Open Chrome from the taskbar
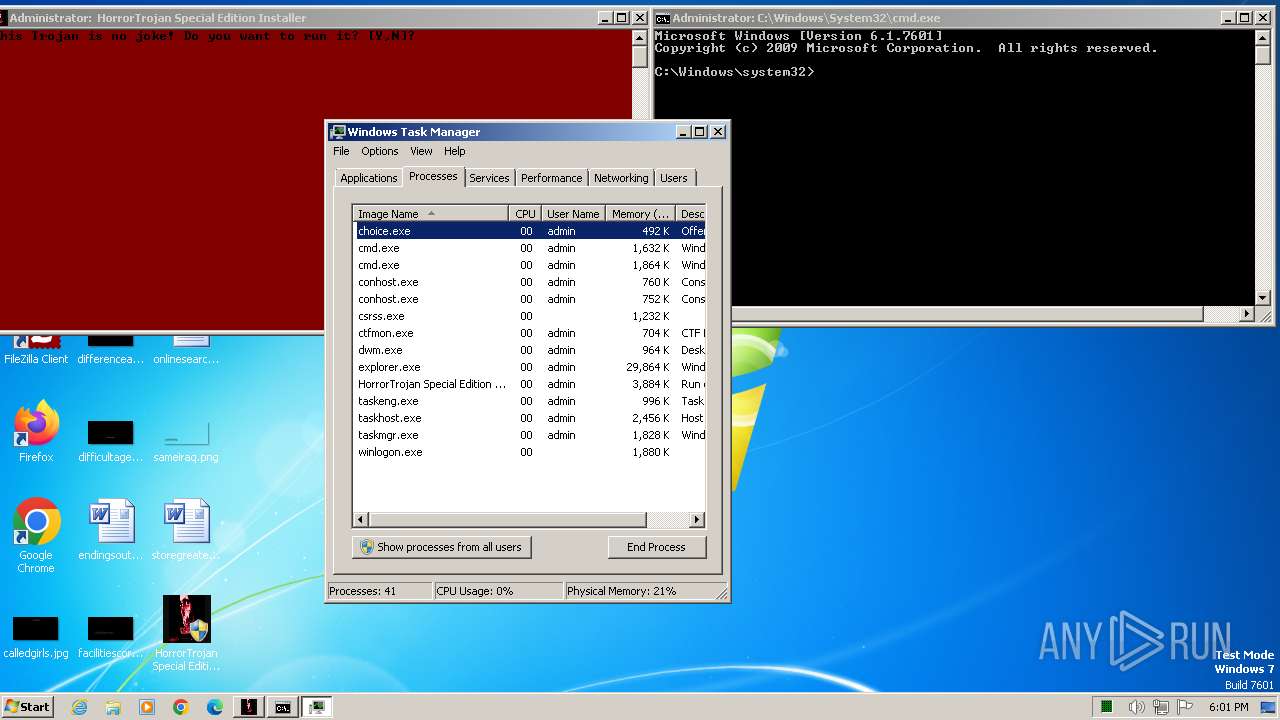 (181, 707)
